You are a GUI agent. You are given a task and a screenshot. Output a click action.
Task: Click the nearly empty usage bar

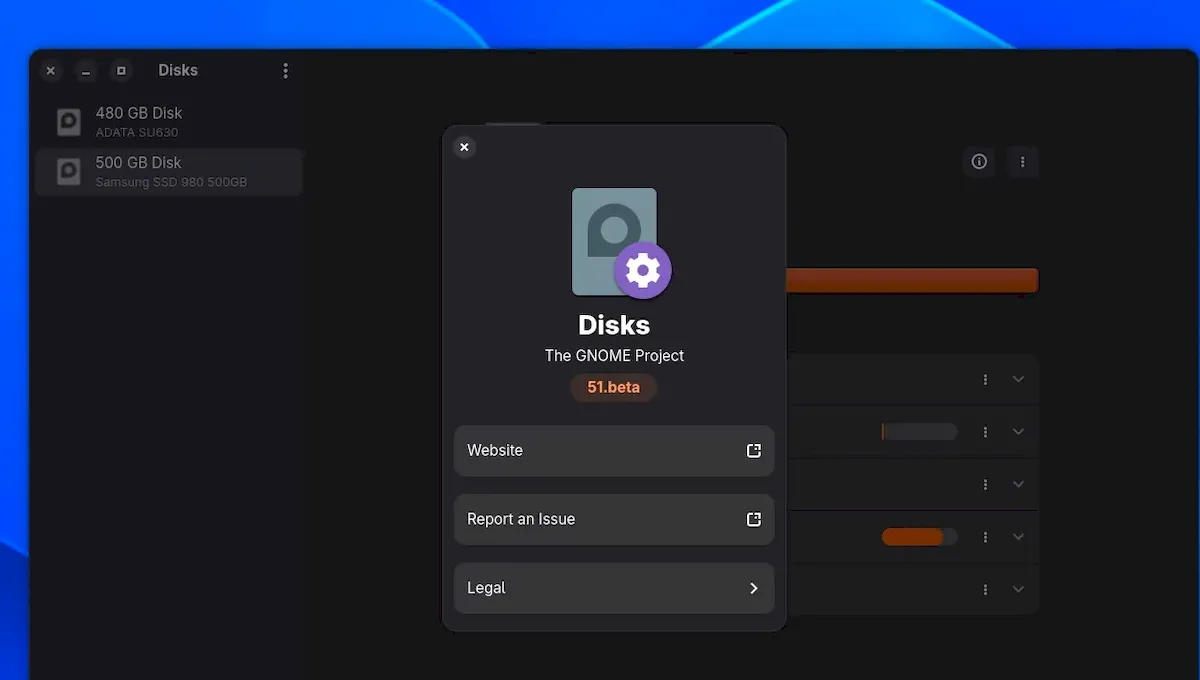click(919, 432)
